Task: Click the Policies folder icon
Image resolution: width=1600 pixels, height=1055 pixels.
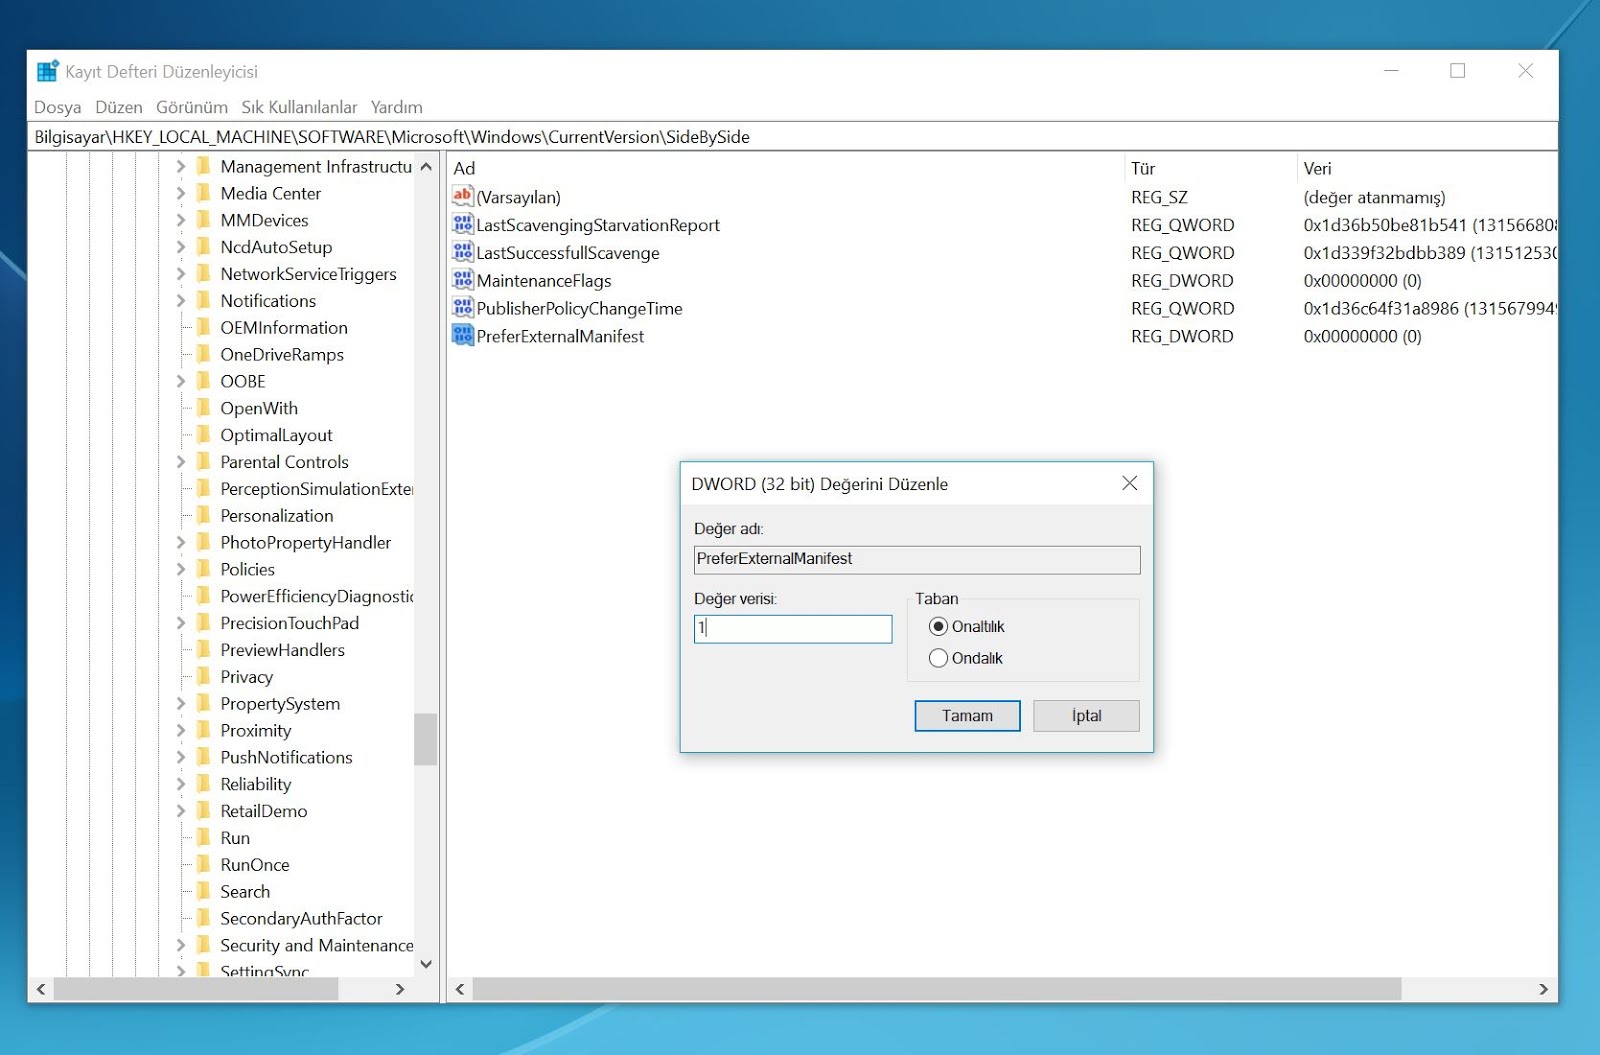Action: click(204, 569)
